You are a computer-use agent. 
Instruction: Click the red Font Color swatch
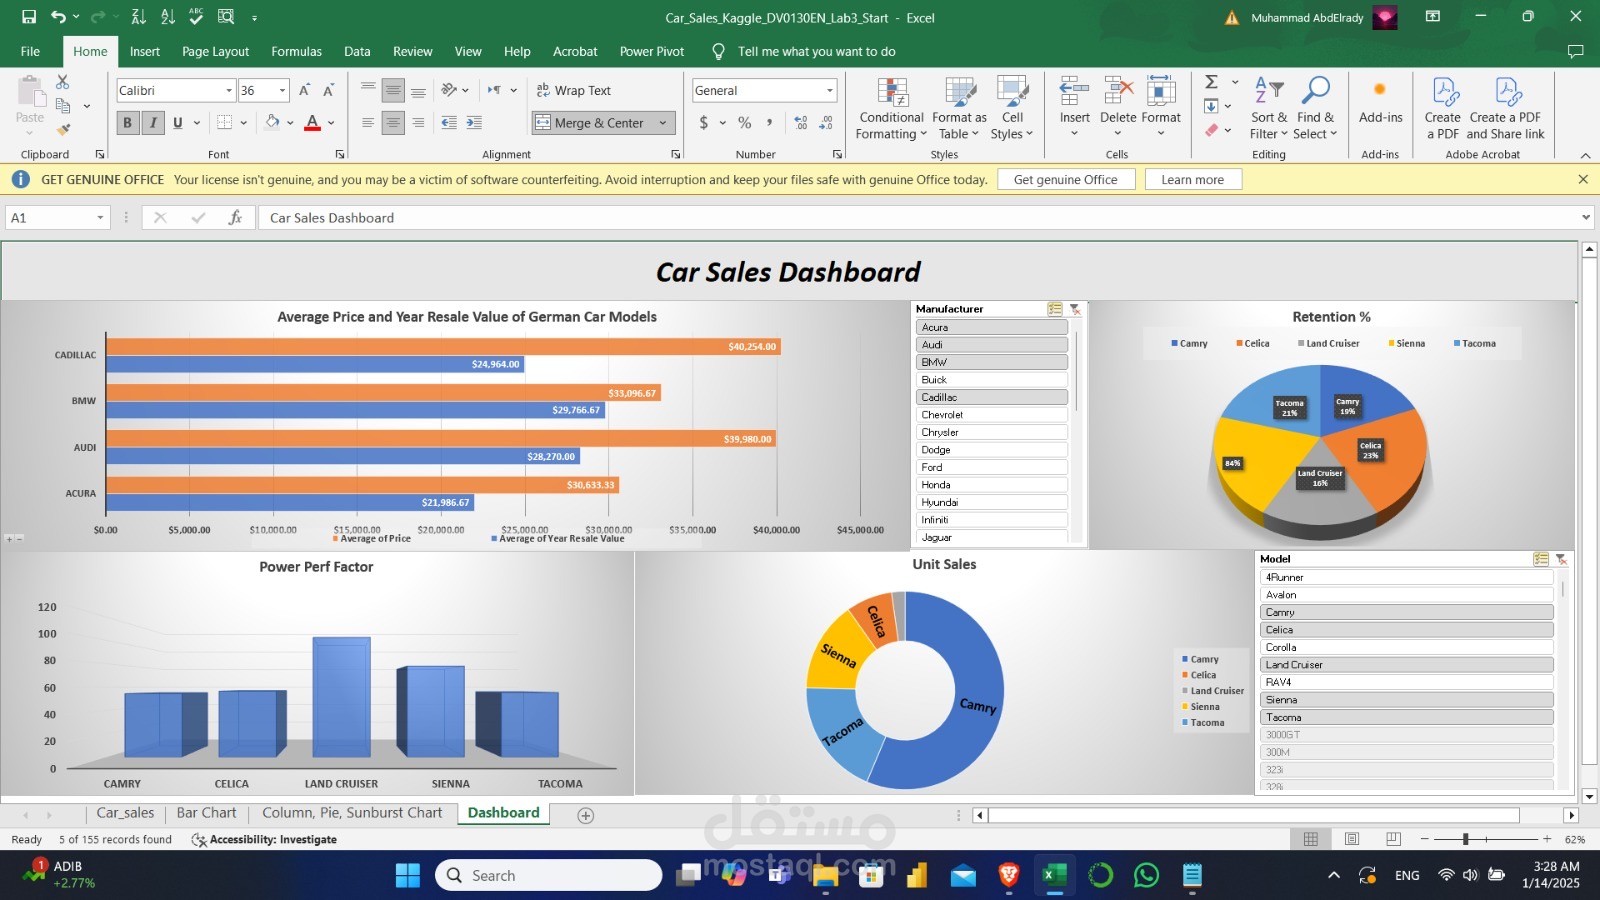point(311,122)
